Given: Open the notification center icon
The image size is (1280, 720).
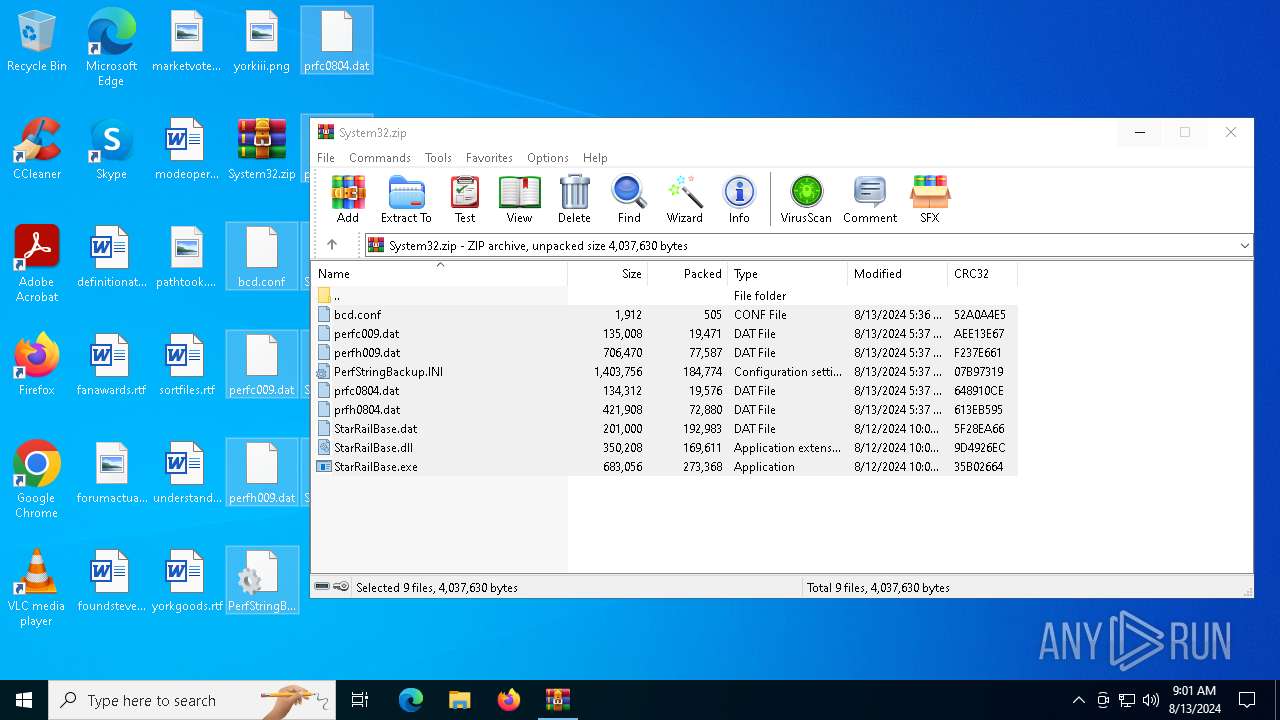Looking at the screenshot, I should [1247, 700].
